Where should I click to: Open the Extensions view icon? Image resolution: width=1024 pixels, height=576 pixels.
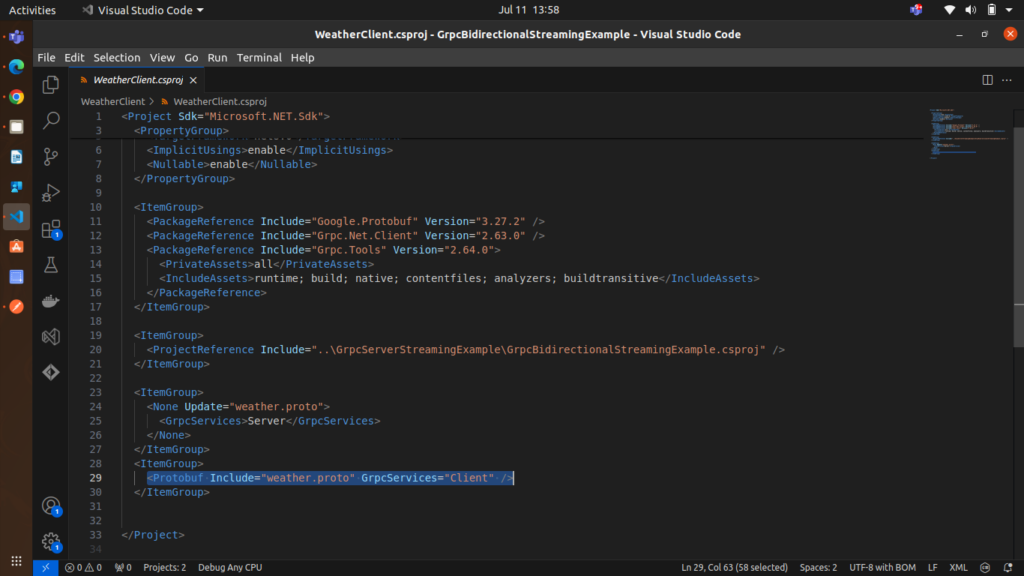[51, 229]
